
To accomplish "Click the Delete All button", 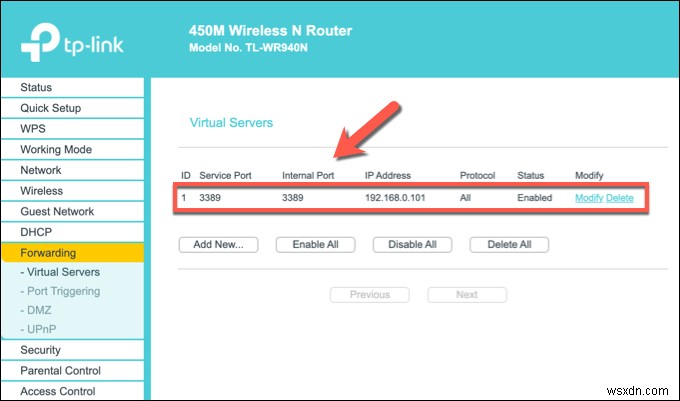I will tap(509, 245).
